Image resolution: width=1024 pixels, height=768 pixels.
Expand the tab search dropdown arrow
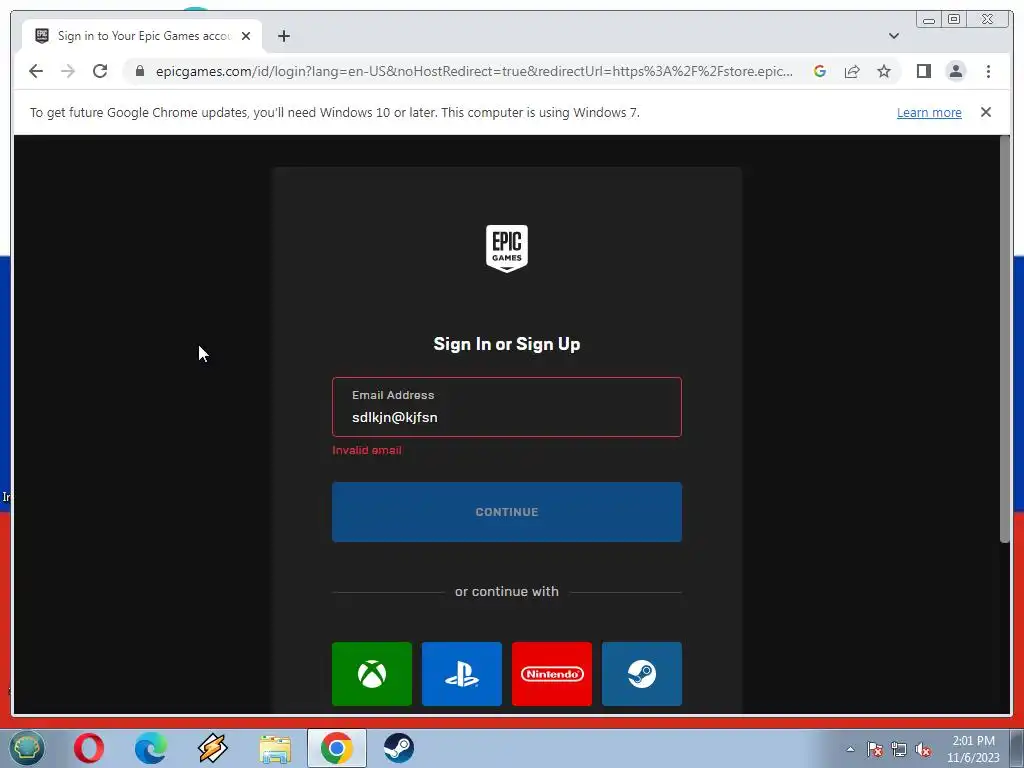point(894,36)
